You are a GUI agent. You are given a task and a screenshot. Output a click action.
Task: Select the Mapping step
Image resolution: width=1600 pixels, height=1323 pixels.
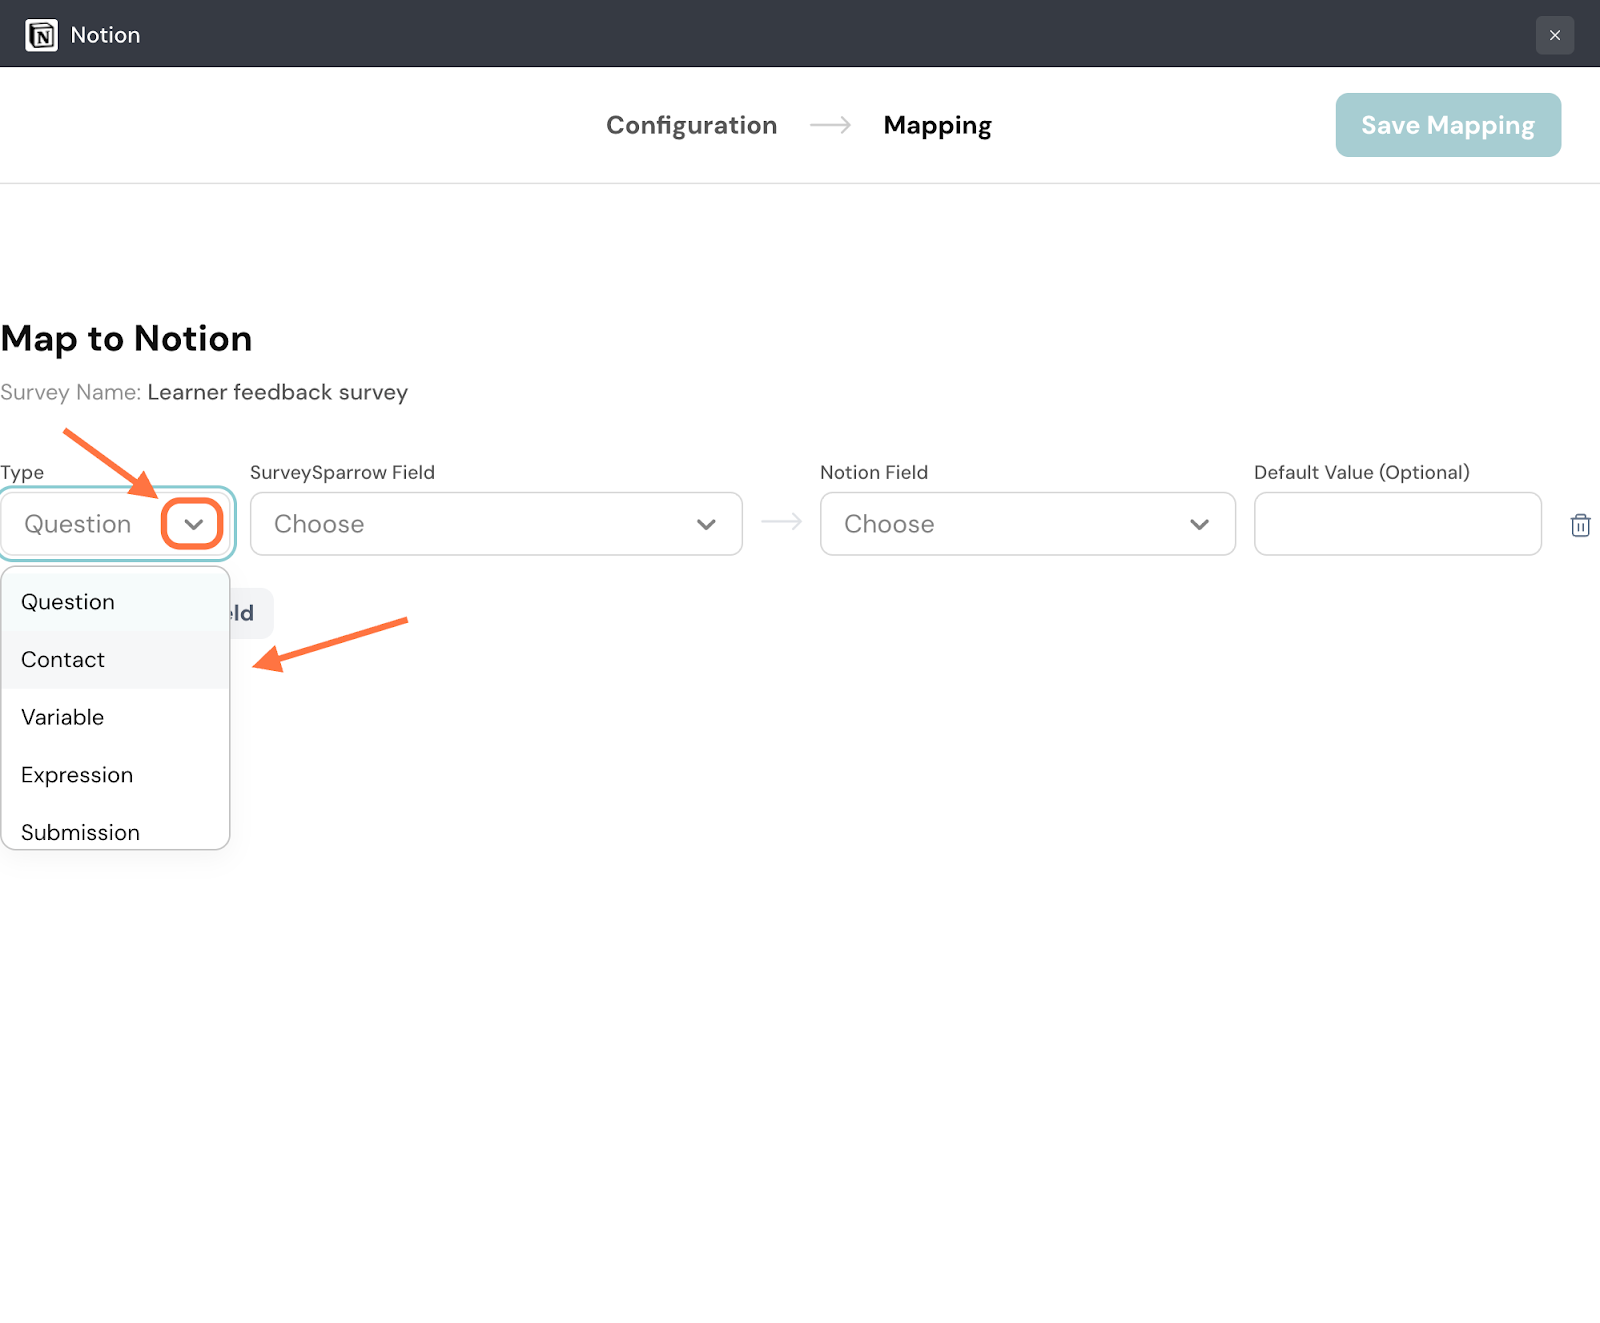[937, 125]
